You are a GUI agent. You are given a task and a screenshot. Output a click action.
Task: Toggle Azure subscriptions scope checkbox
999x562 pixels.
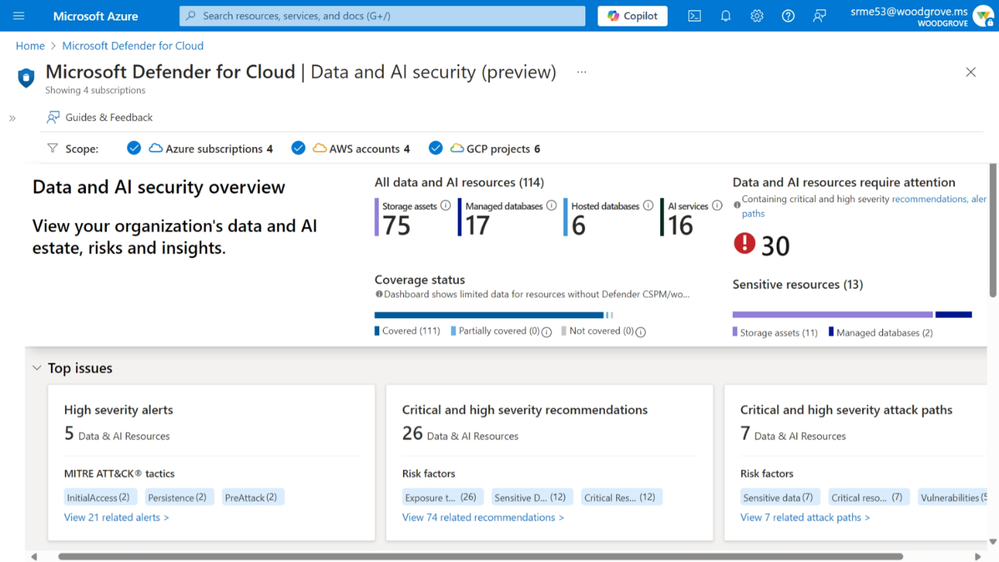click(134, 148)
